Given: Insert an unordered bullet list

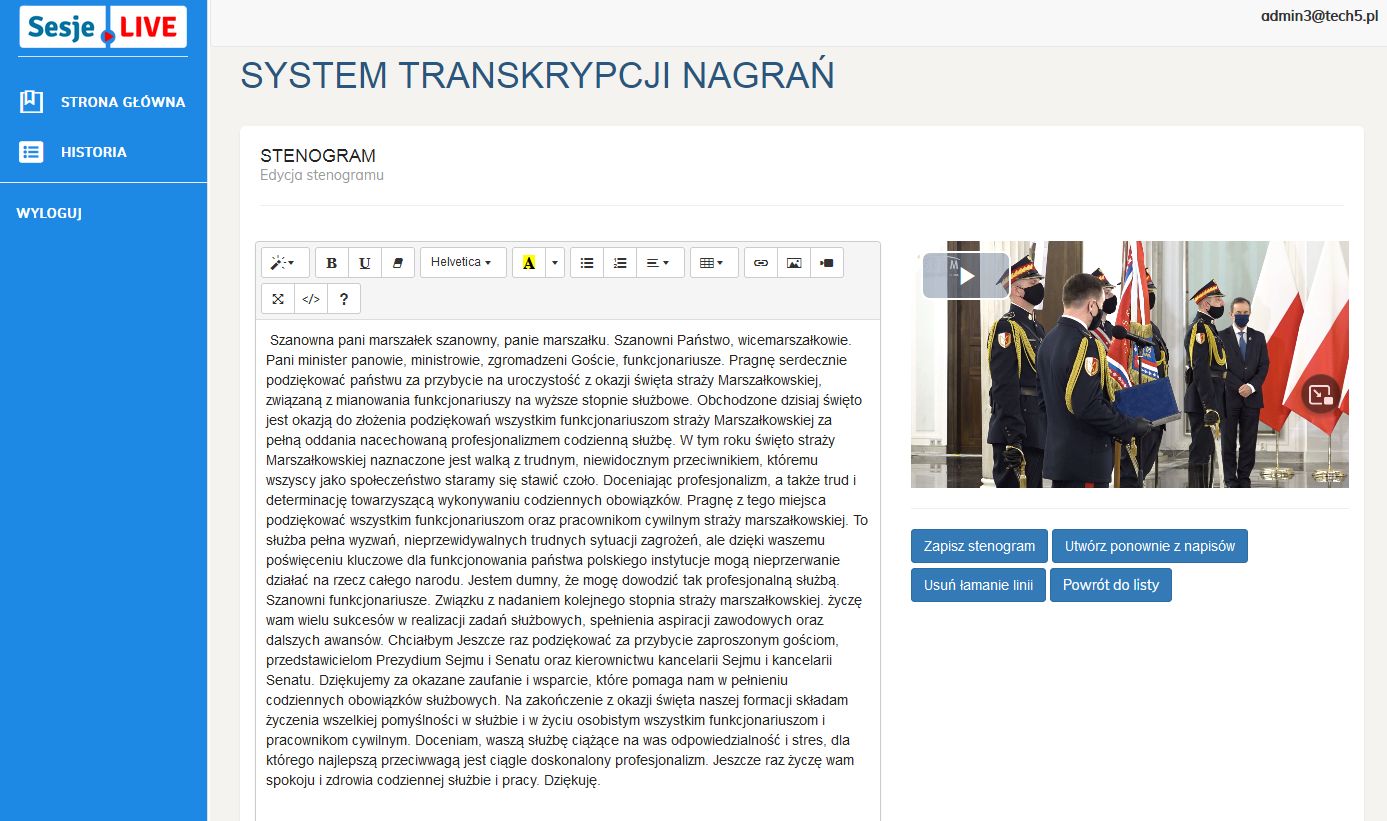Looking at the screenshot, I should tap(587, 263).
